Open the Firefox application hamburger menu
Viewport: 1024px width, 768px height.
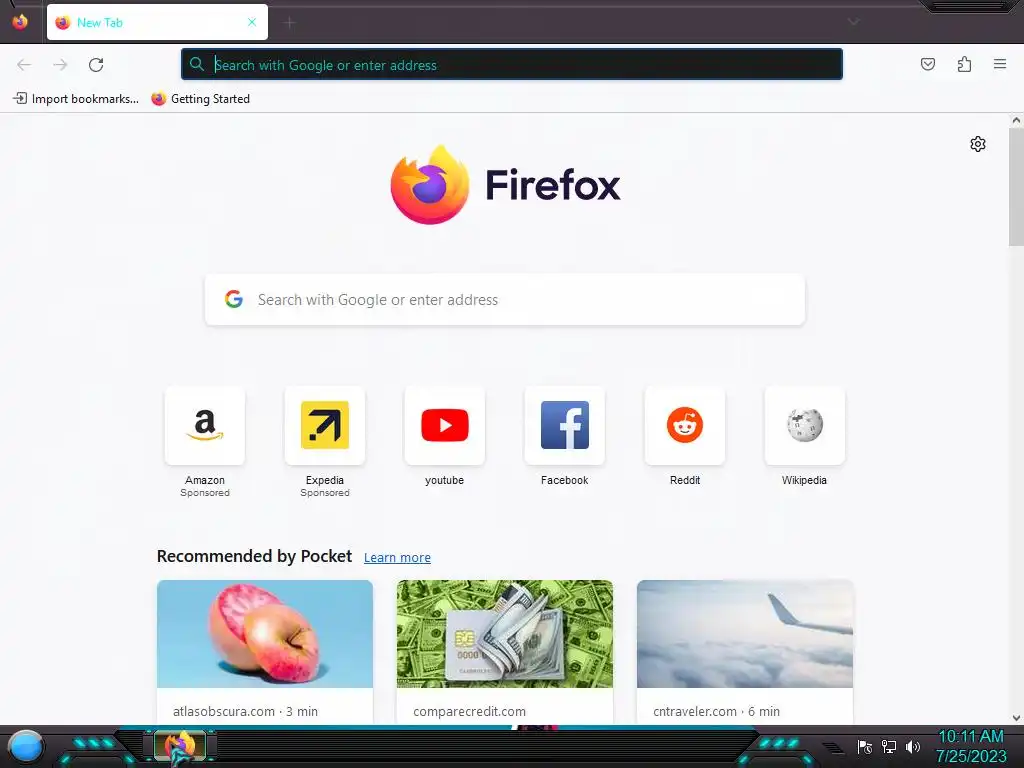click(x=1000, y=64)
